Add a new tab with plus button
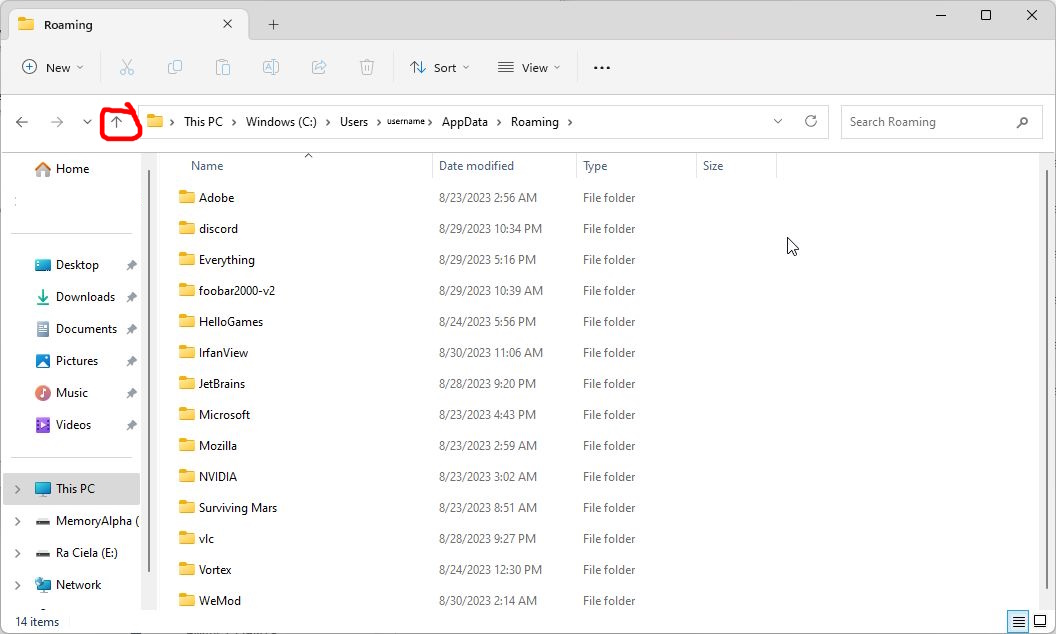1056x634 pixels. tap(273, 24)
